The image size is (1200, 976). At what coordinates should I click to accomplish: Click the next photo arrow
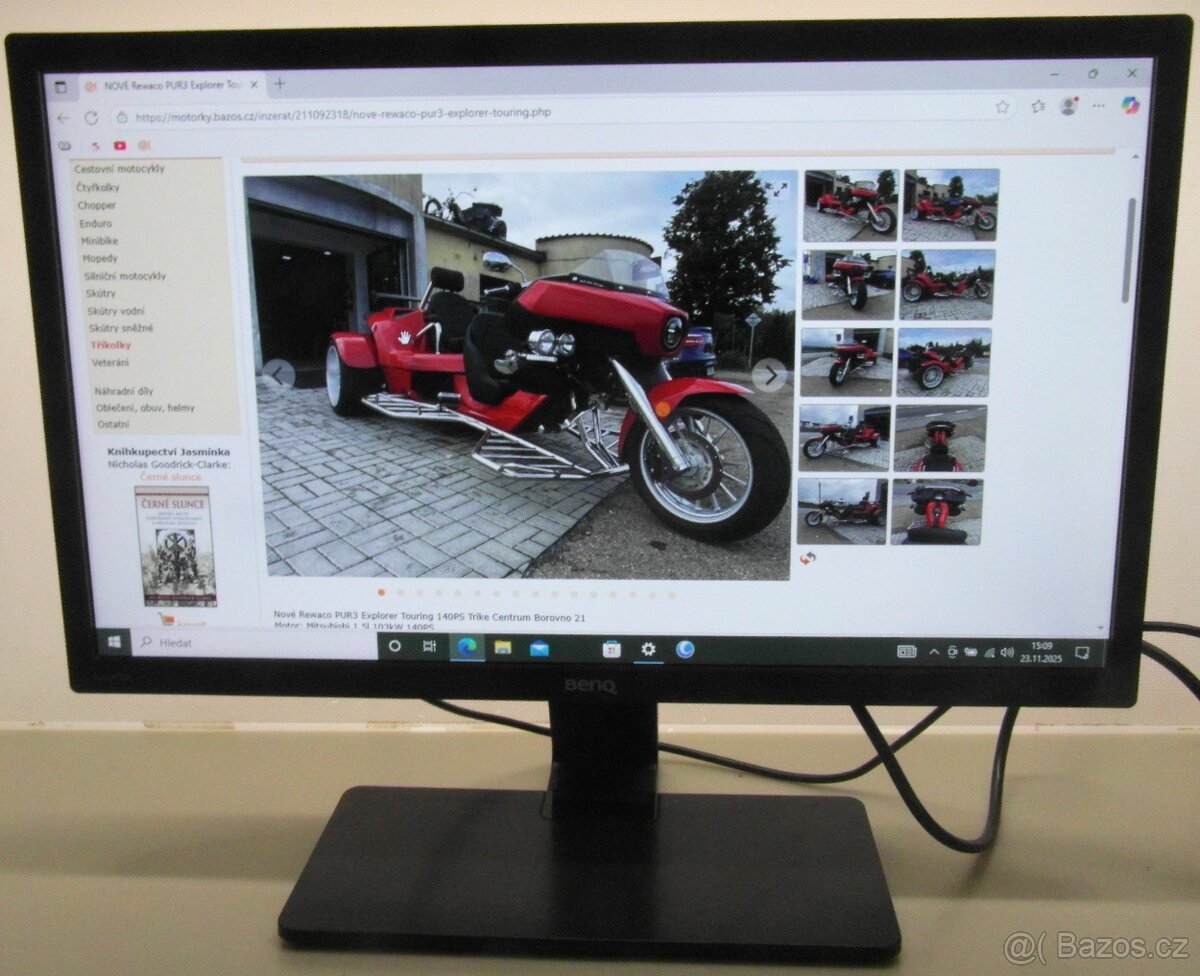(769, 373)
